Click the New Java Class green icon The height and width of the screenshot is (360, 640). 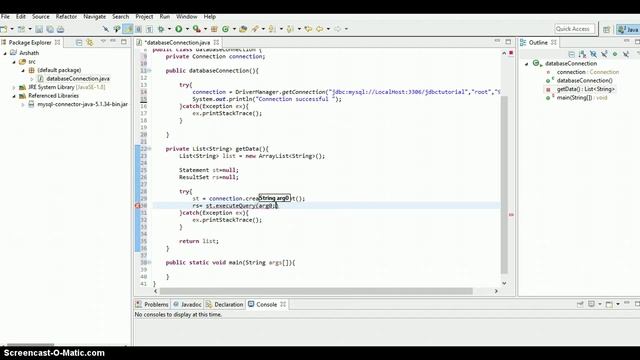(x=225, y=29)
